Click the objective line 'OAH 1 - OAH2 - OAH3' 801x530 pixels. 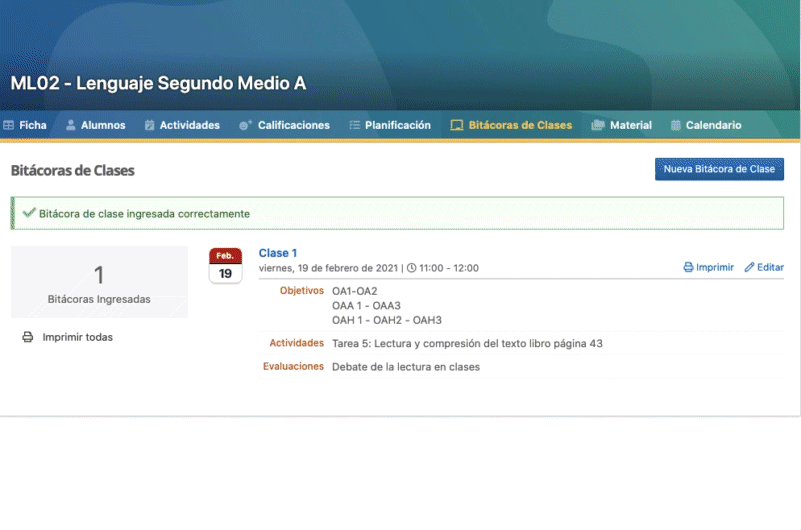coord(387,320)
